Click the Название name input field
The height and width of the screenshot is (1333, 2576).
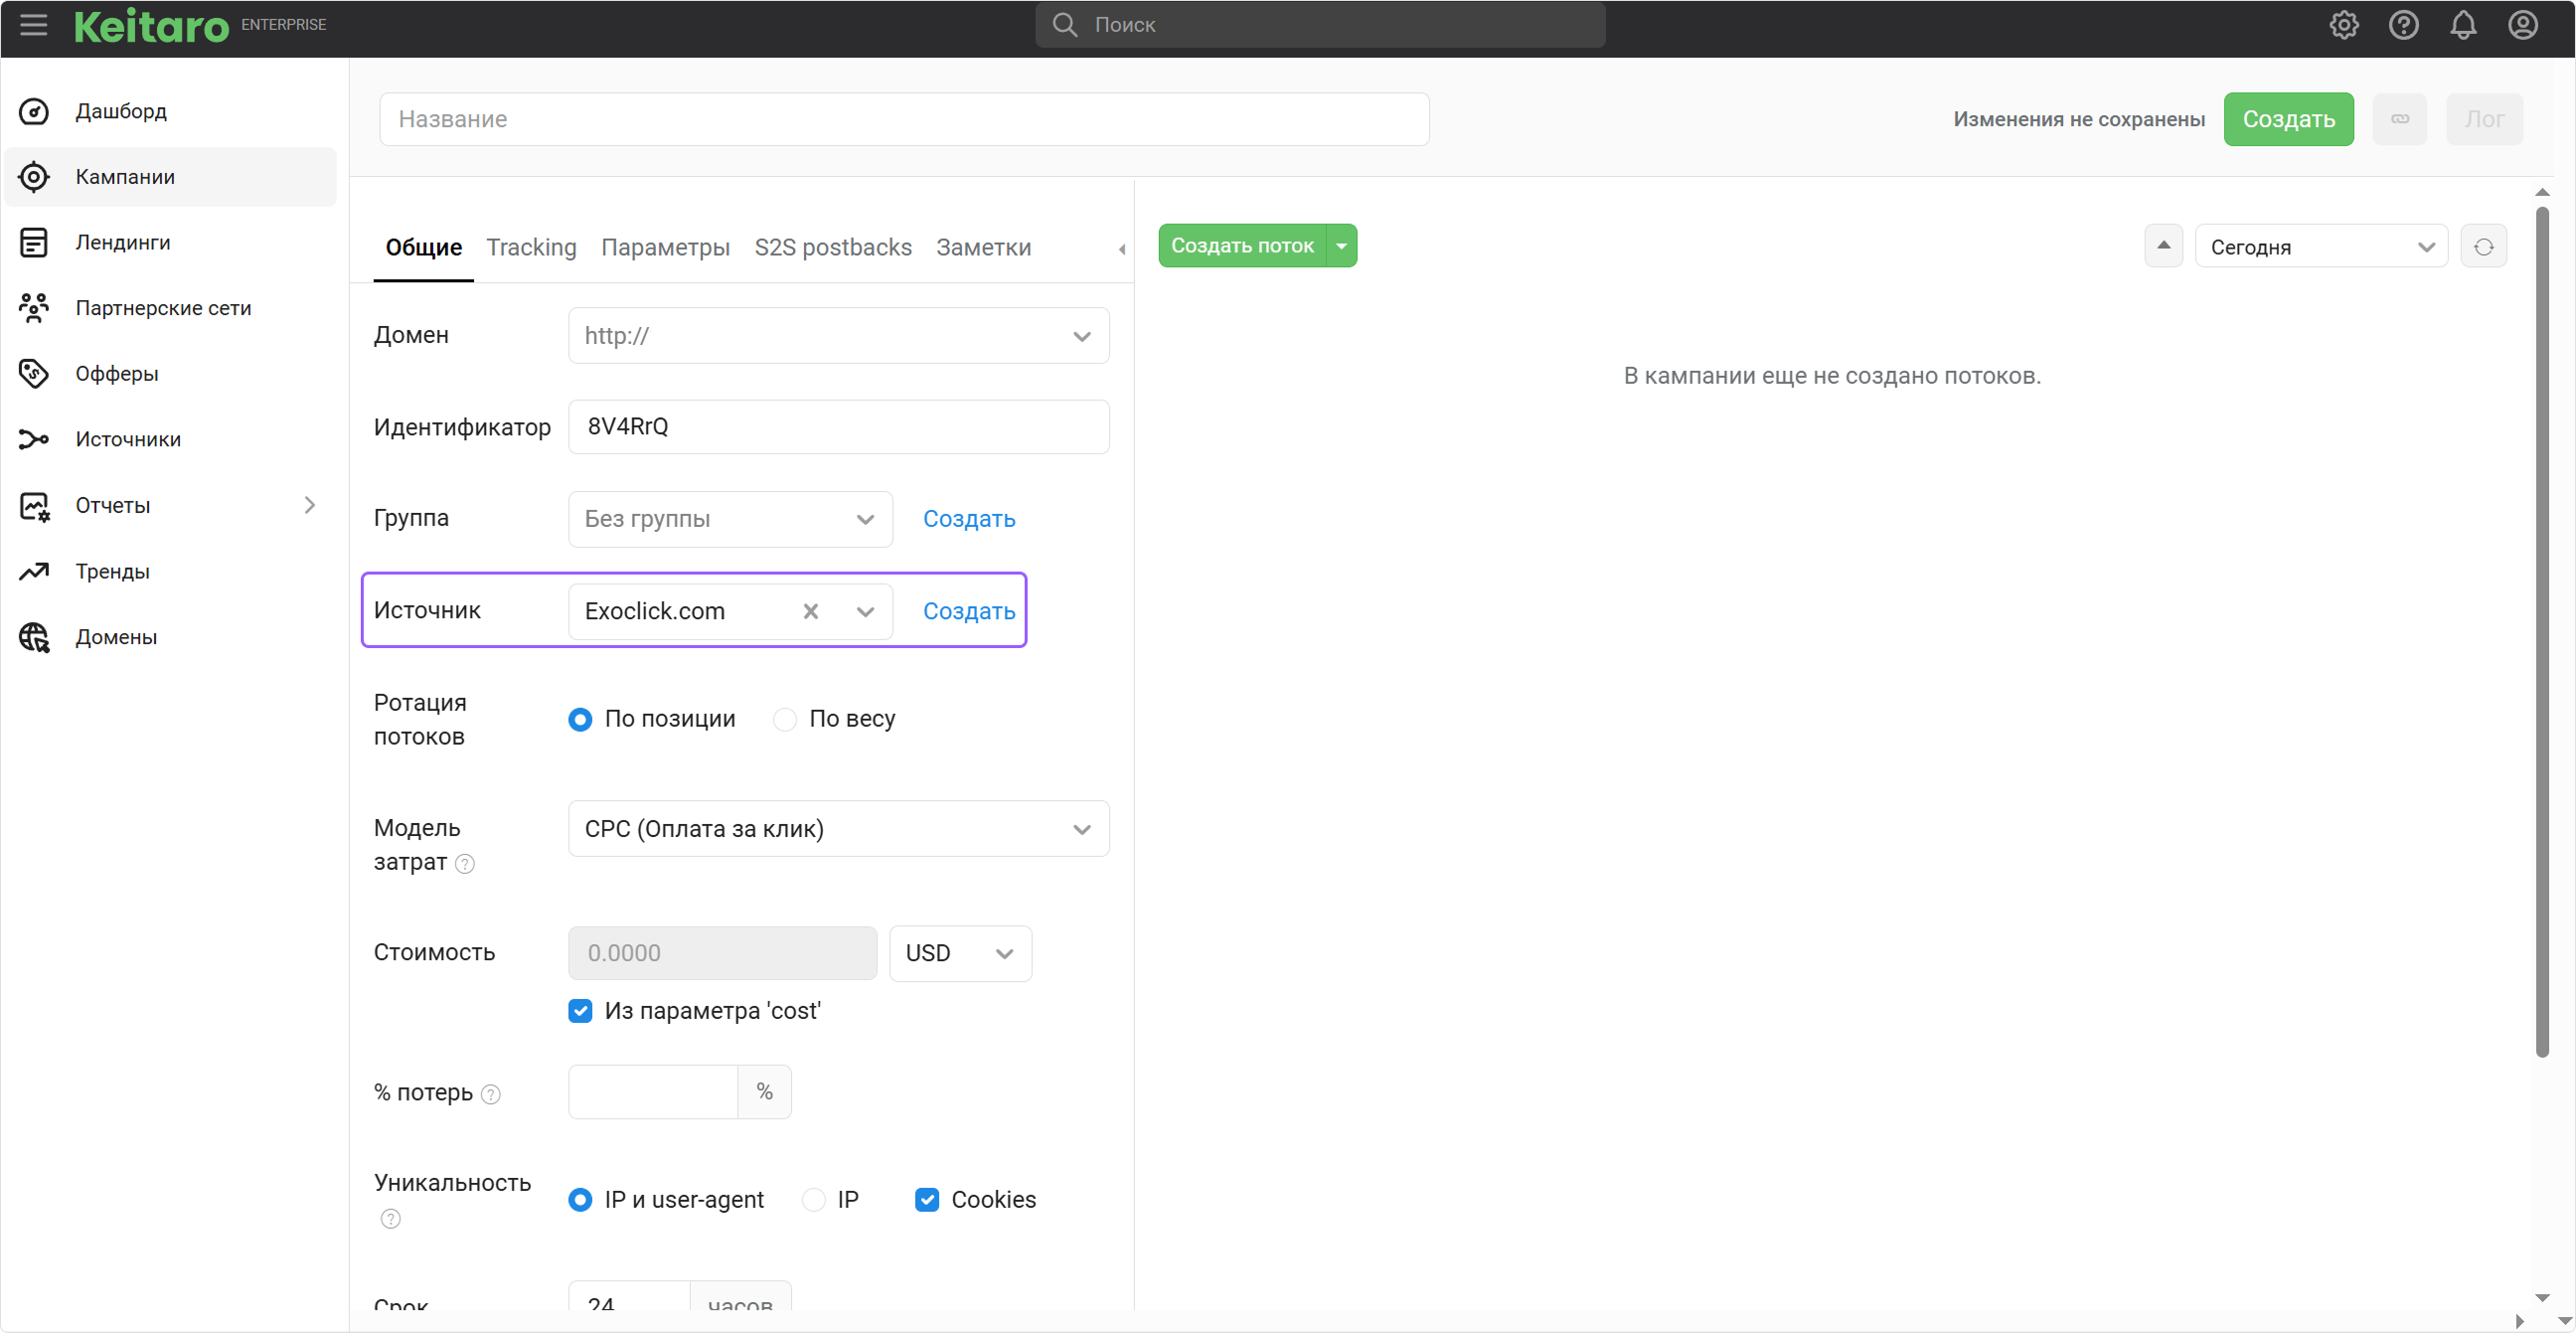click(x=904, y=119)
